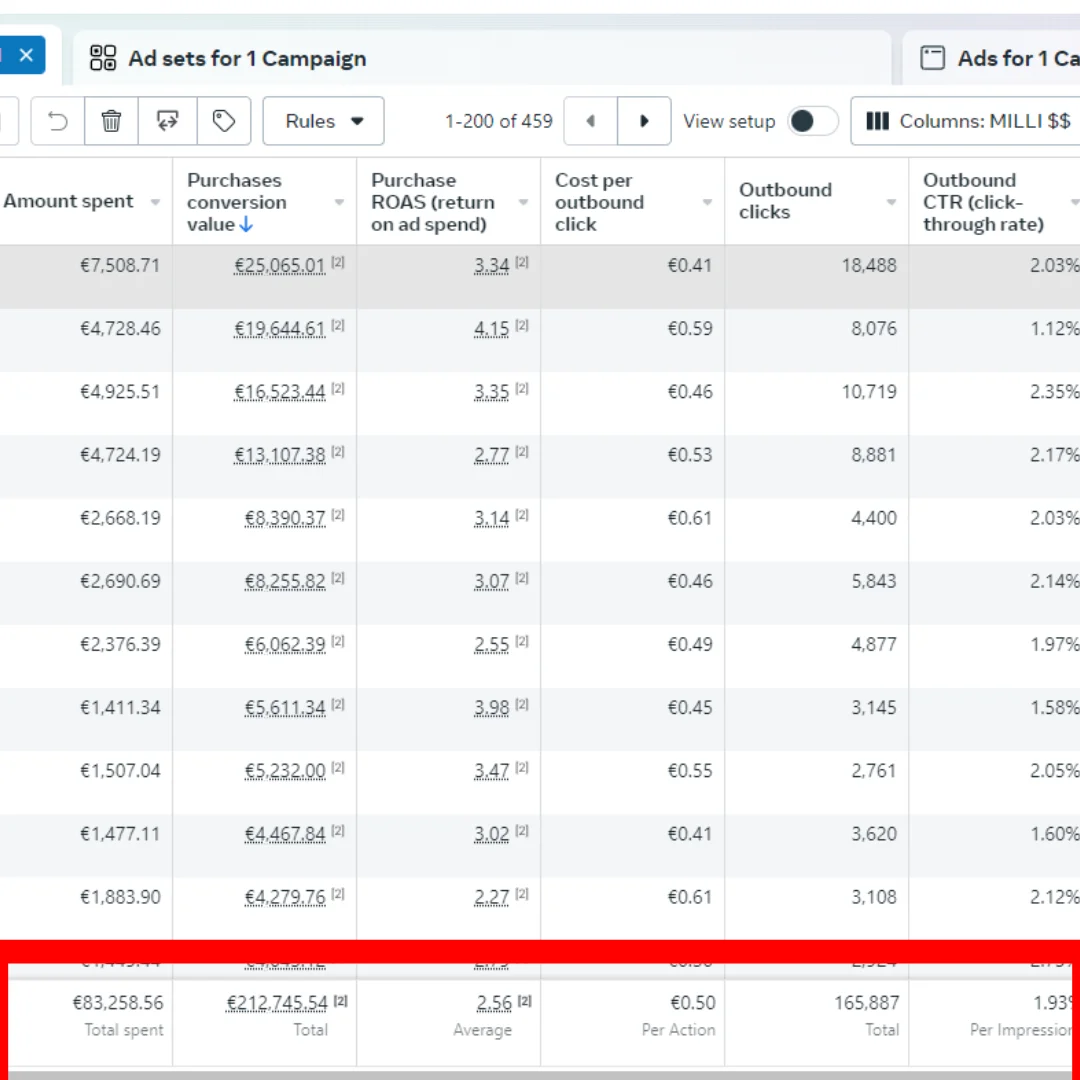Go to next page of results
Screen dimensions: 1080x1080
click(644, 121)
